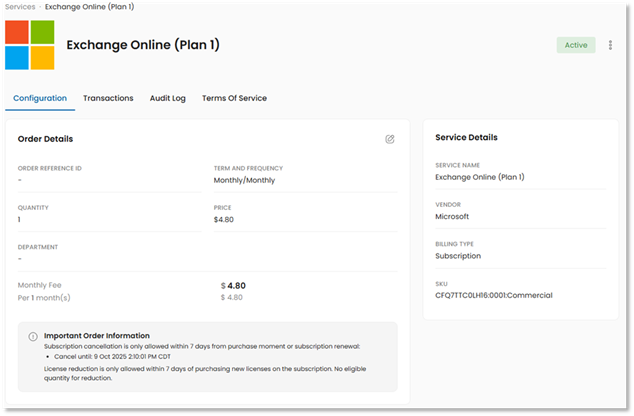Click the Cancel until 9 Oct 2025 line
The width and height of the screenshot is (634, 416).
click(x=112, y=357)
